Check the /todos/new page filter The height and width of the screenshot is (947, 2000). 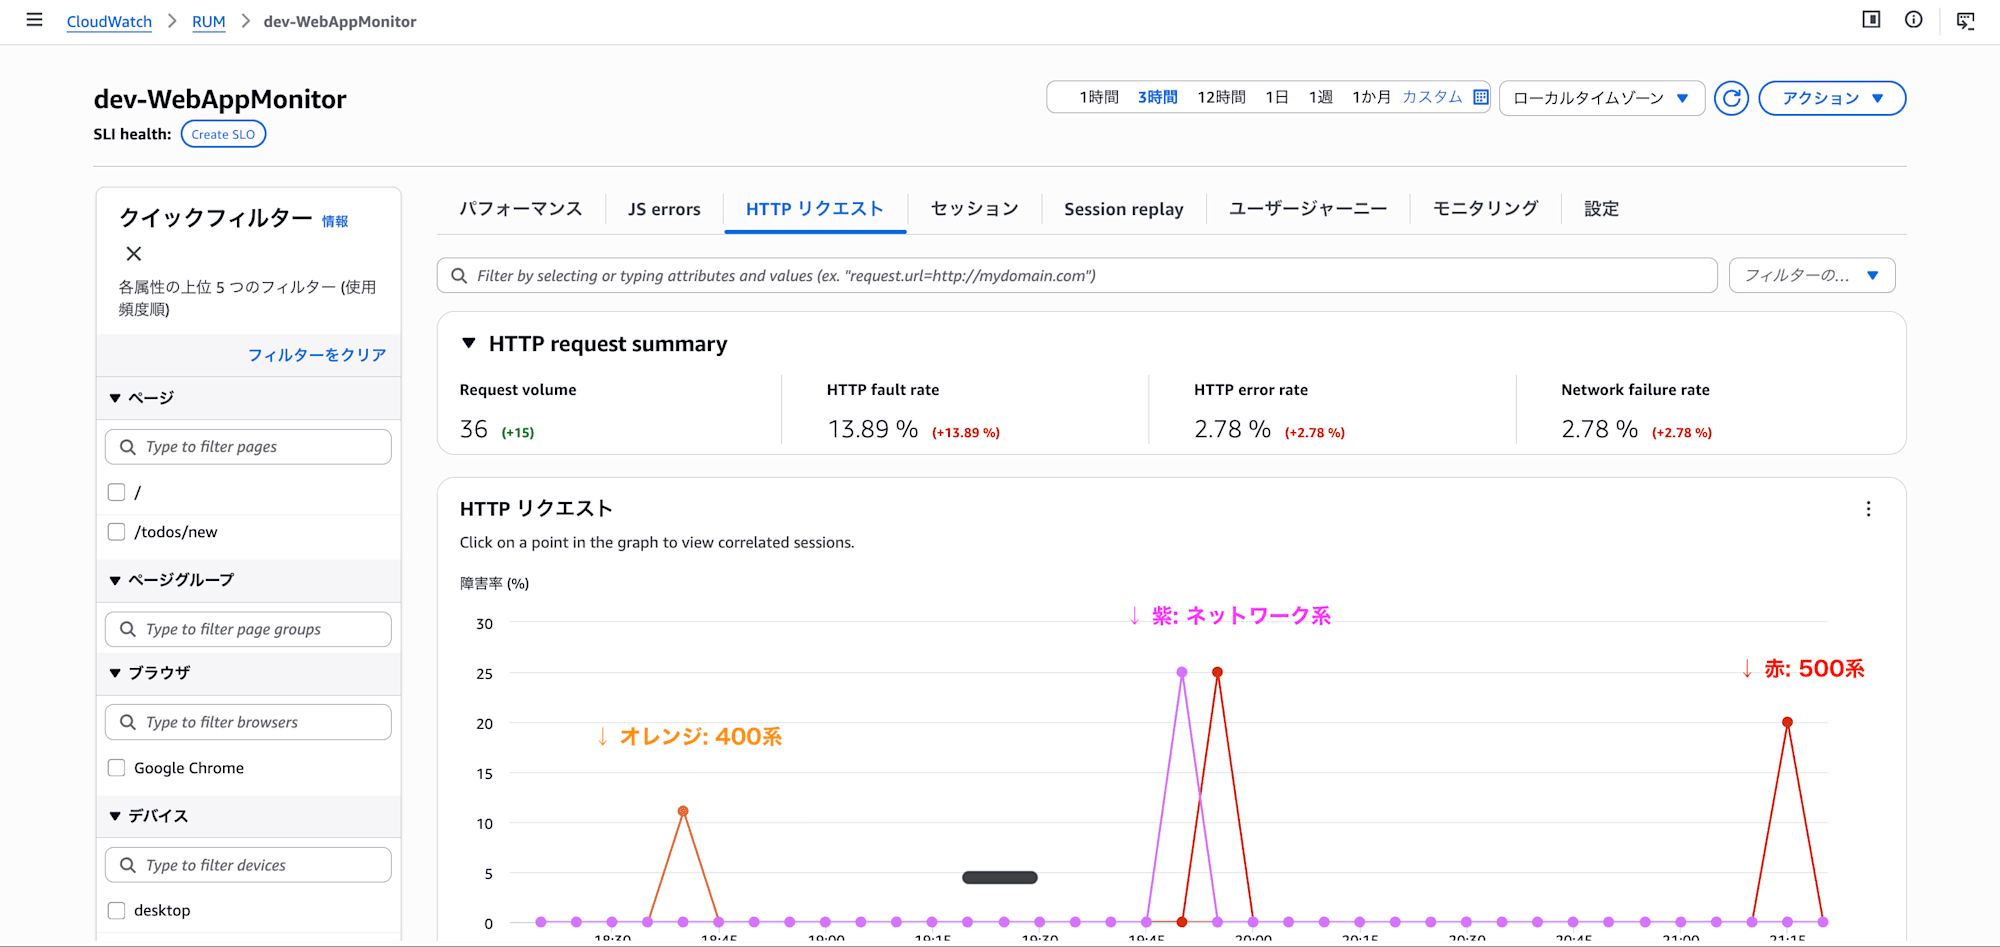pos(116,532)
